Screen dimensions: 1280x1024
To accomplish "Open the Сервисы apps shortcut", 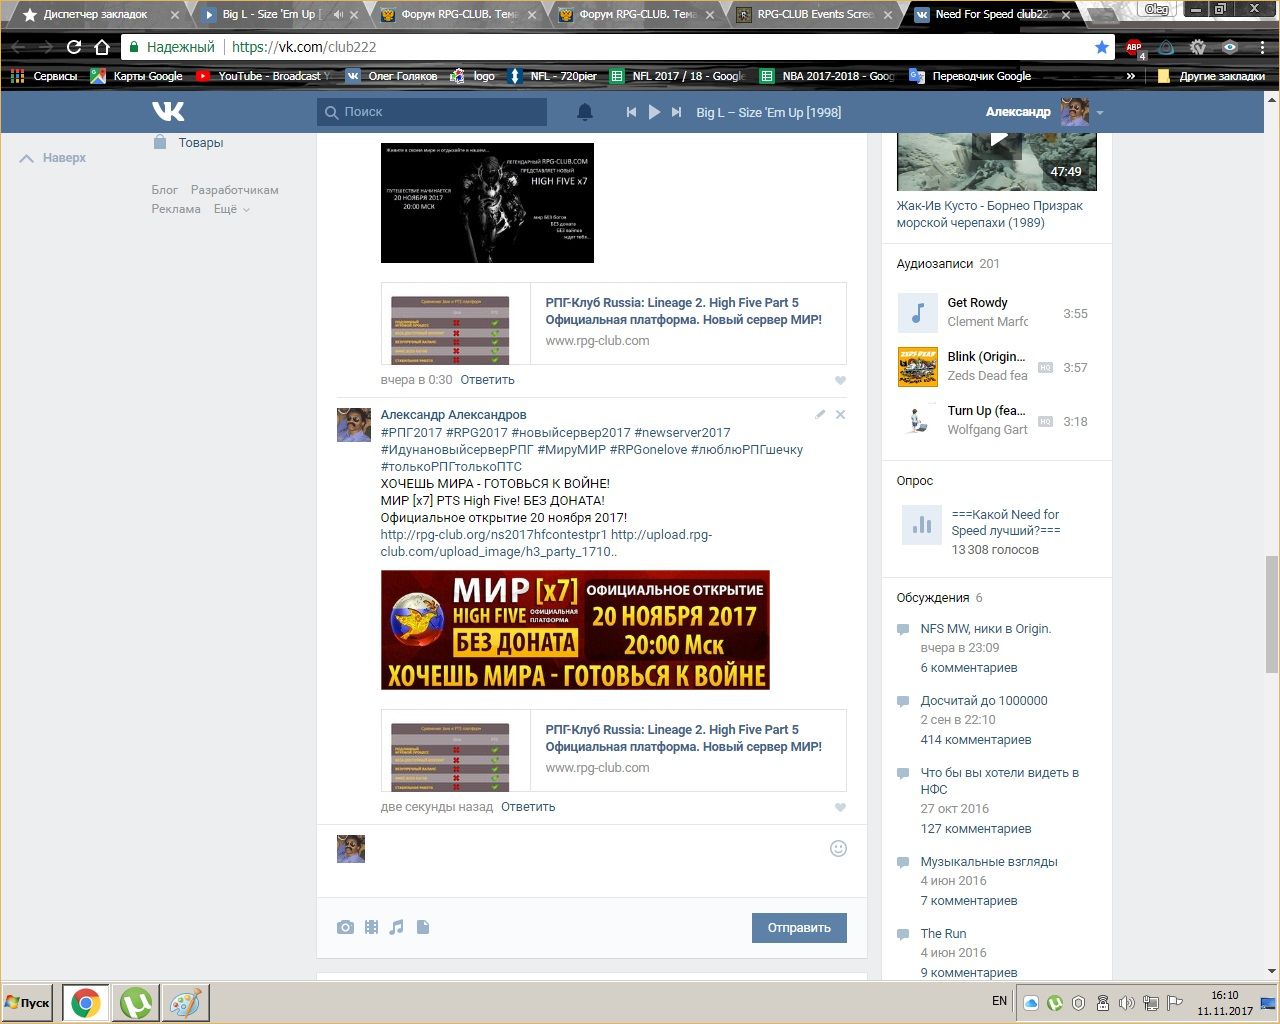I will tap(44, 76).
